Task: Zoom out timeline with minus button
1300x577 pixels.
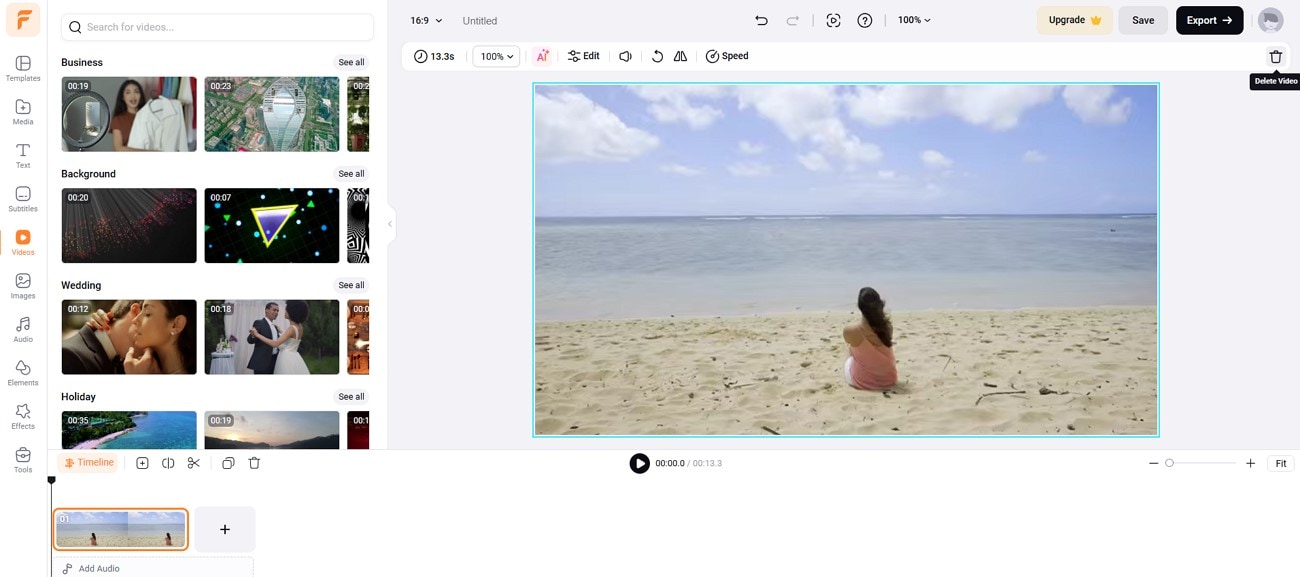Action: (x=1153, y=464)
